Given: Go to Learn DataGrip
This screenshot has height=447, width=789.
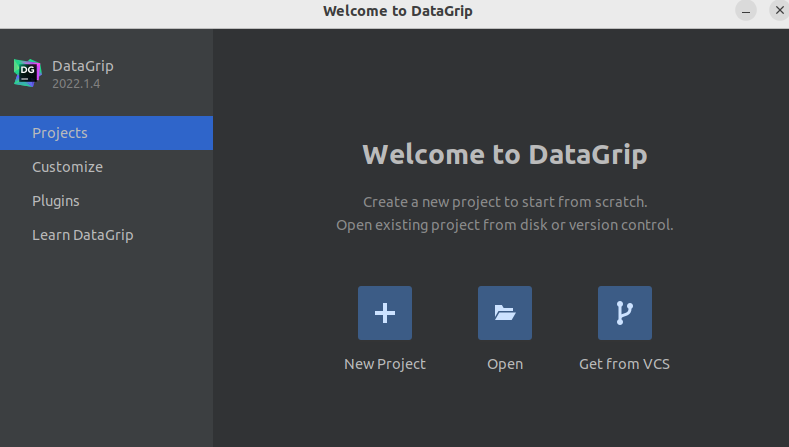Looking at the screenshot, I should (106, 235).
